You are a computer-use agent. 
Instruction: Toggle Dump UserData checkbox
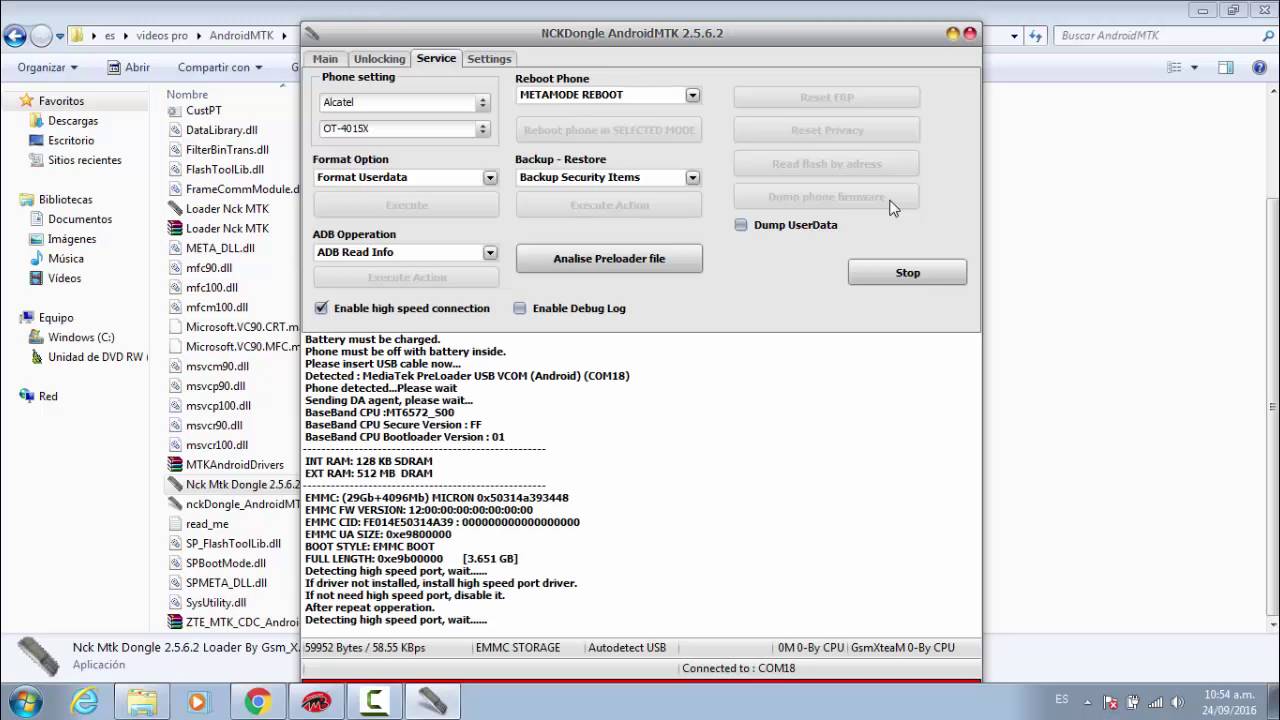(741, 225)
